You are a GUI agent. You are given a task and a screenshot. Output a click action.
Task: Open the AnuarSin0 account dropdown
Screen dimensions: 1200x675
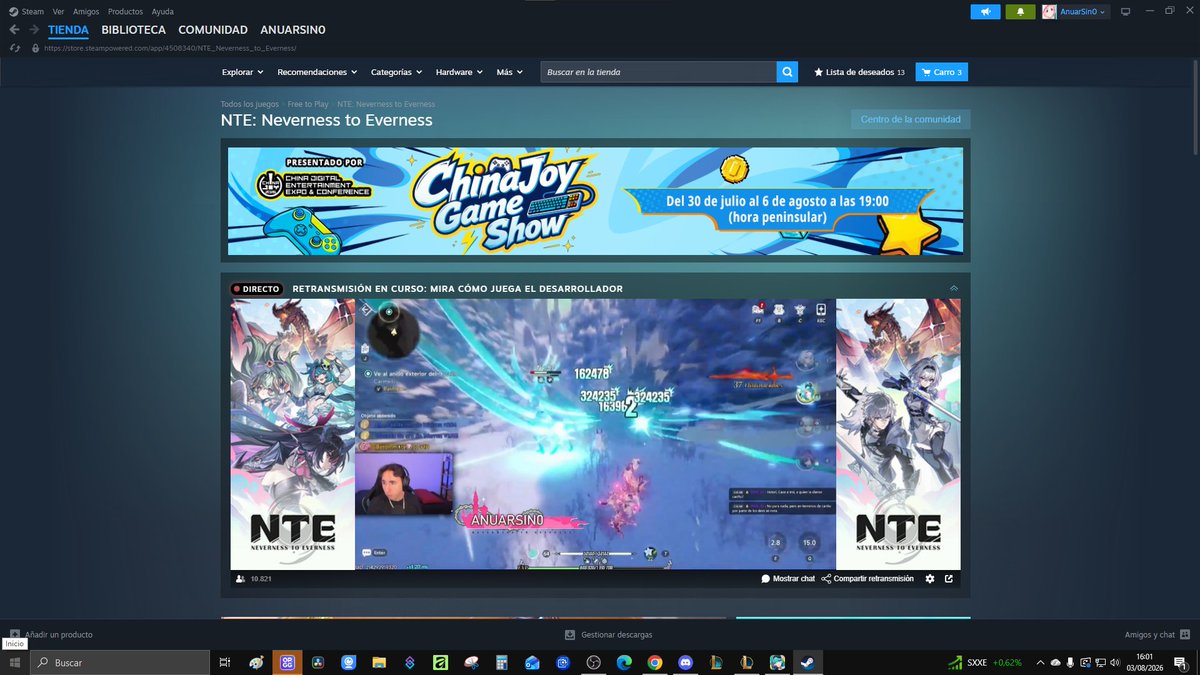click(x=1084, y=12)
